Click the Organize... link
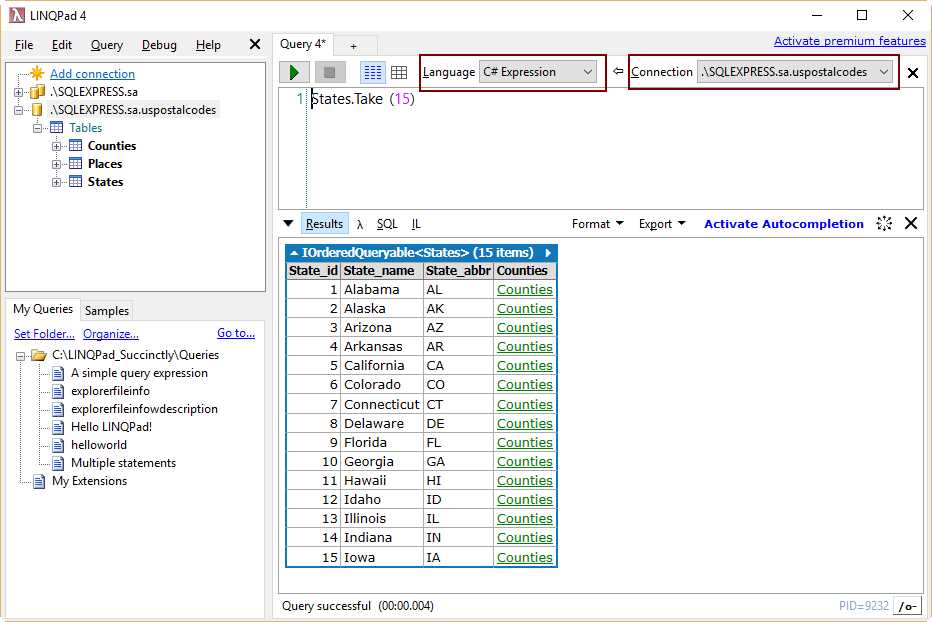This screenshot has height=622, width=932. pyautogui.click(x=111, y=334)
